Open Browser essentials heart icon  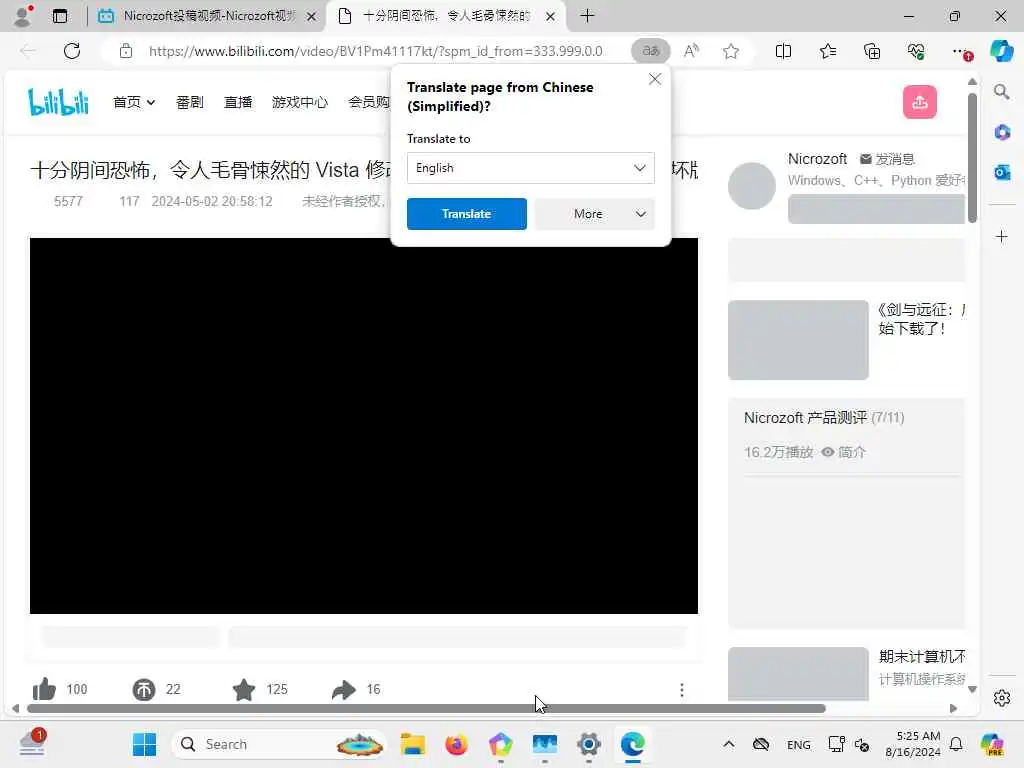(x=916, y=51)
